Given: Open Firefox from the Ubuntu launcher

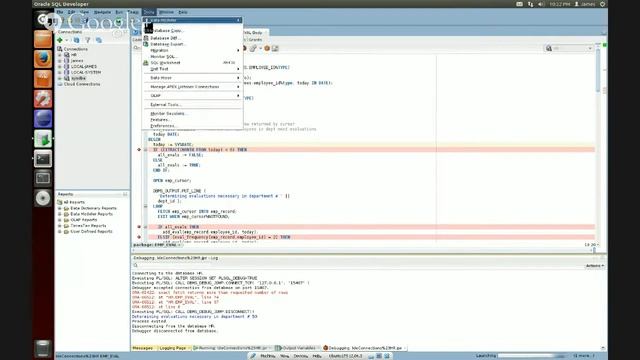Looking at the screenshot, I should 43,59.
